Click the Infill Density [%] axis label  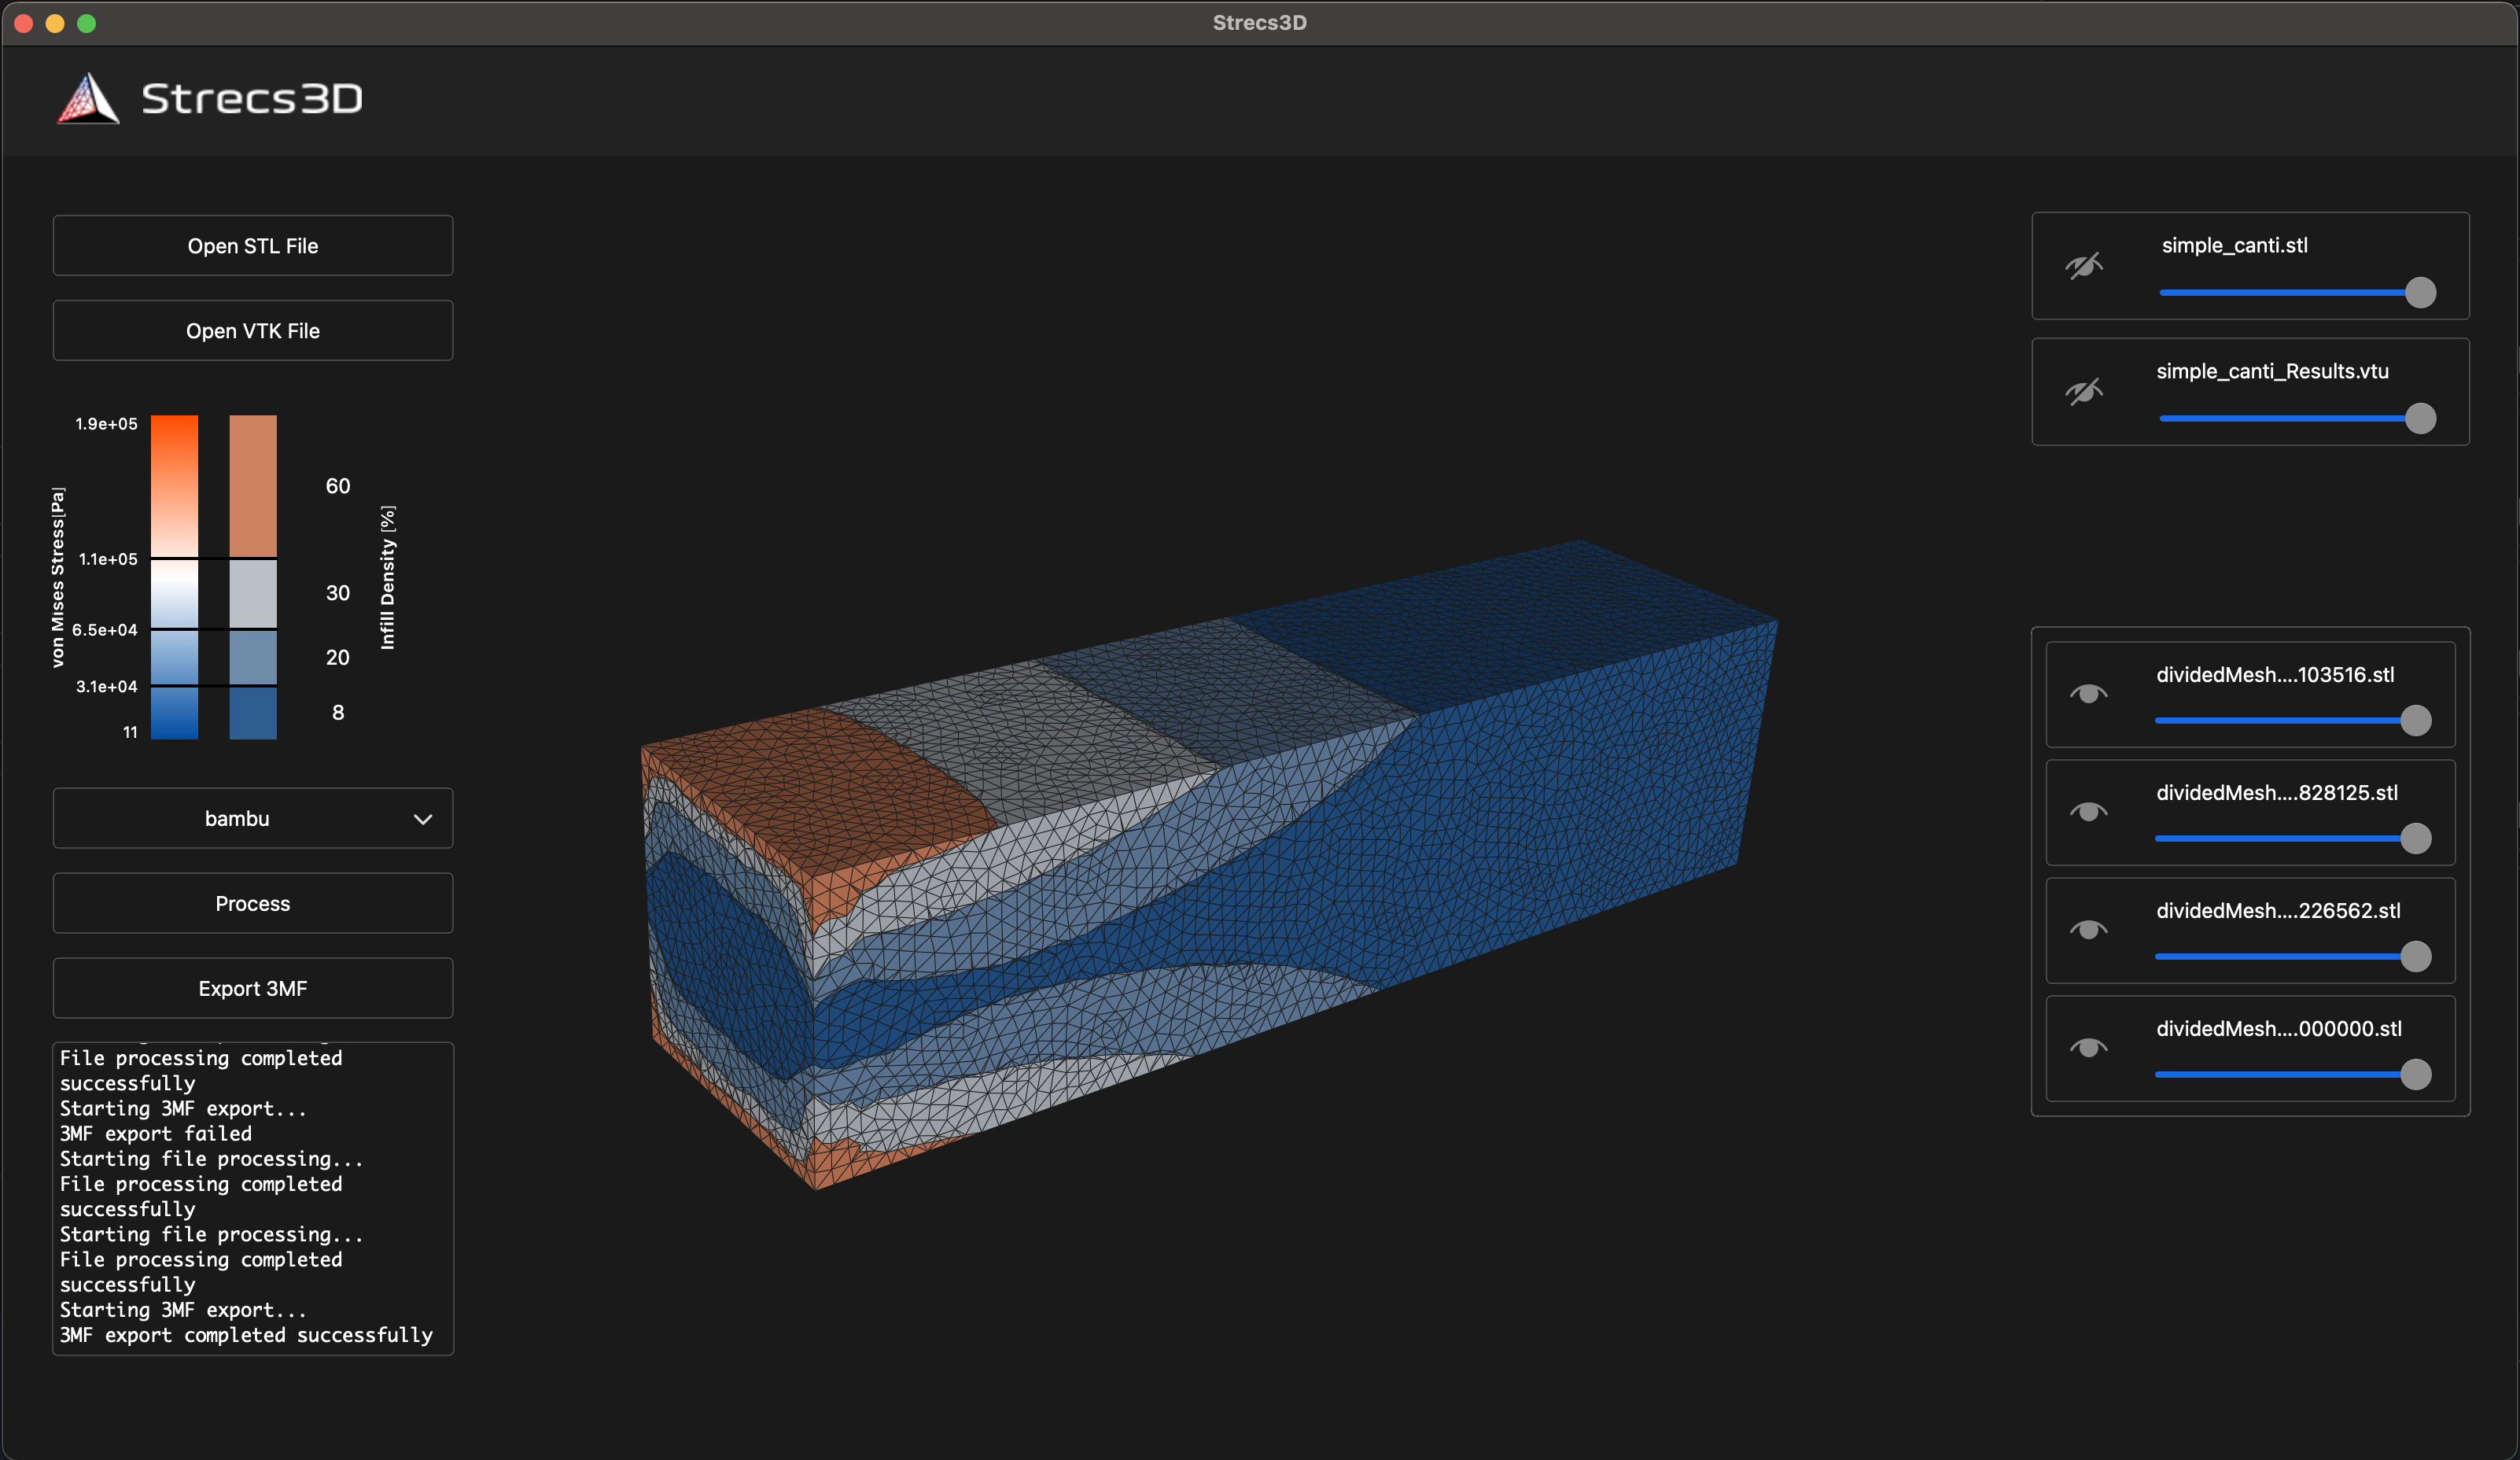point(388,577)
